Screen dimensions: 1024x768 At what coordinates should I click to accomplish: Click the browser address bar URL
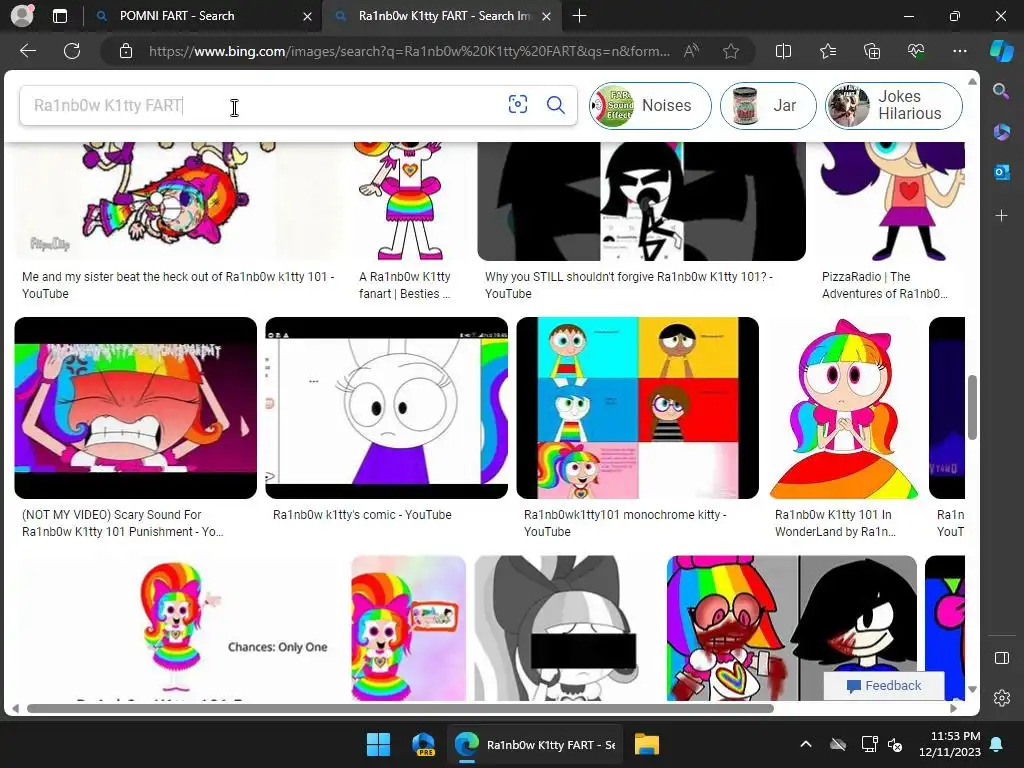(409, 51)
